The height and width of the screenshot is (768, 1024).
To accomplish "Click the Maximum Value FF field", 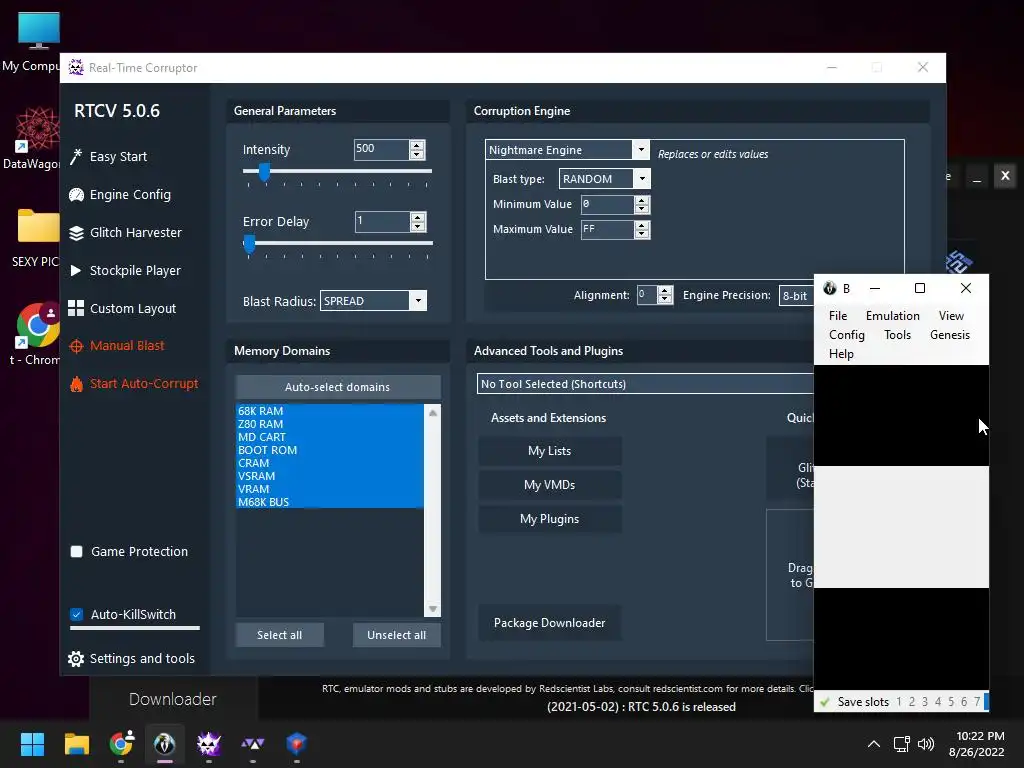I will point(607,229).
